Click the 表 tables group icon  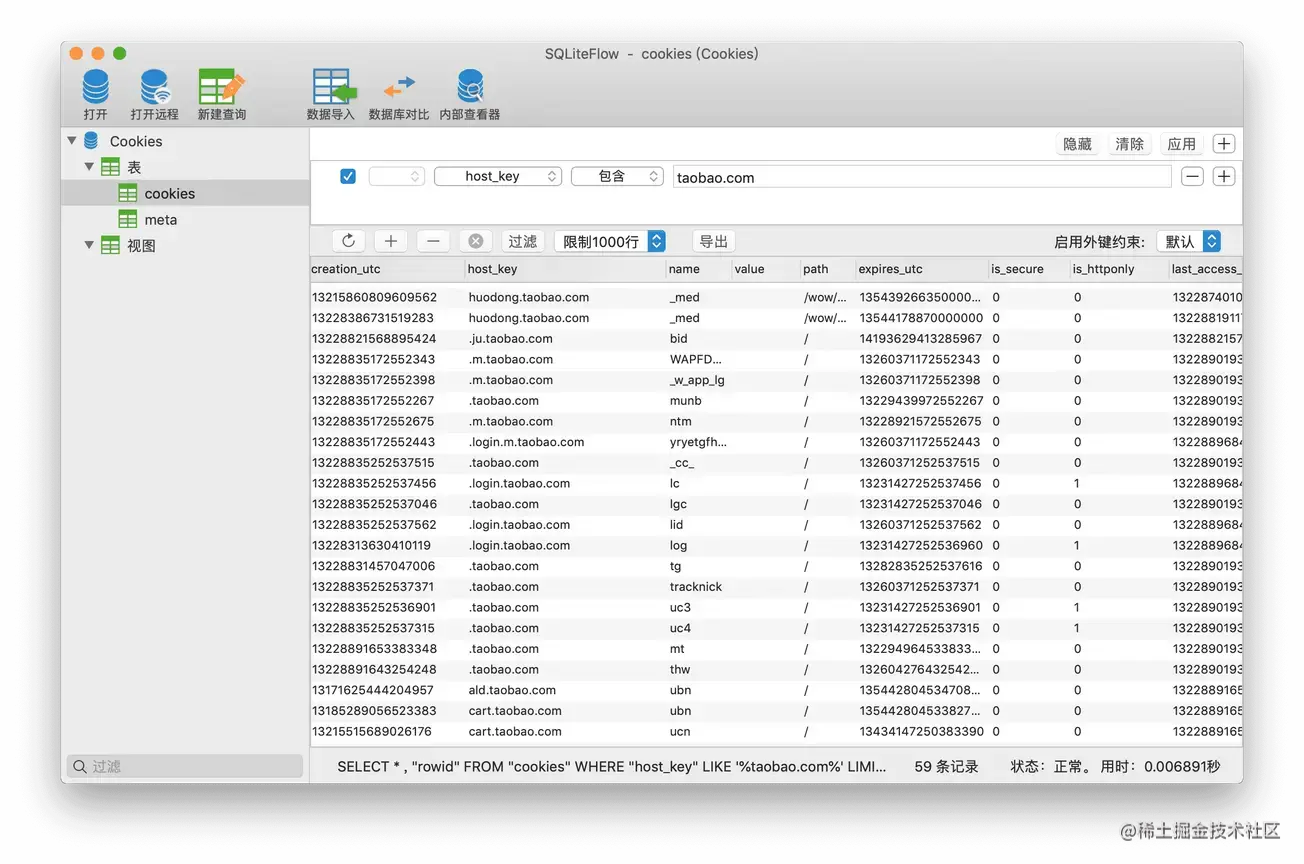(x=110, y=167)
